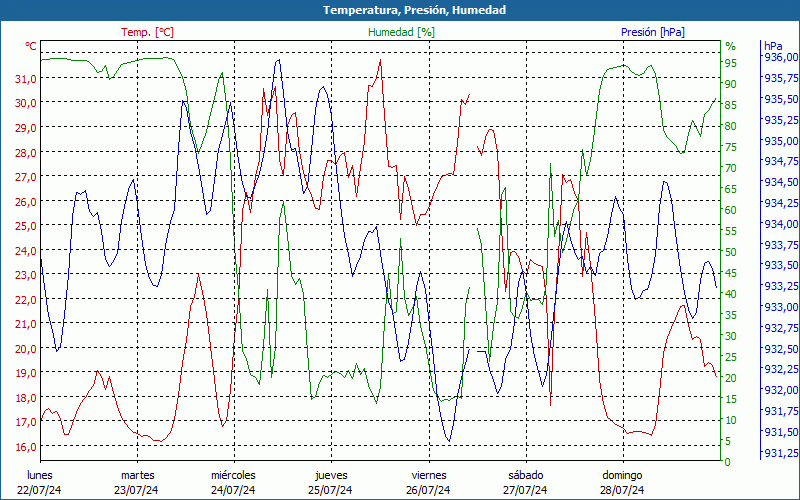Click the '931,25' pressure axis value
Viewport: 800px width, 500px height.
tap(780, 452)
